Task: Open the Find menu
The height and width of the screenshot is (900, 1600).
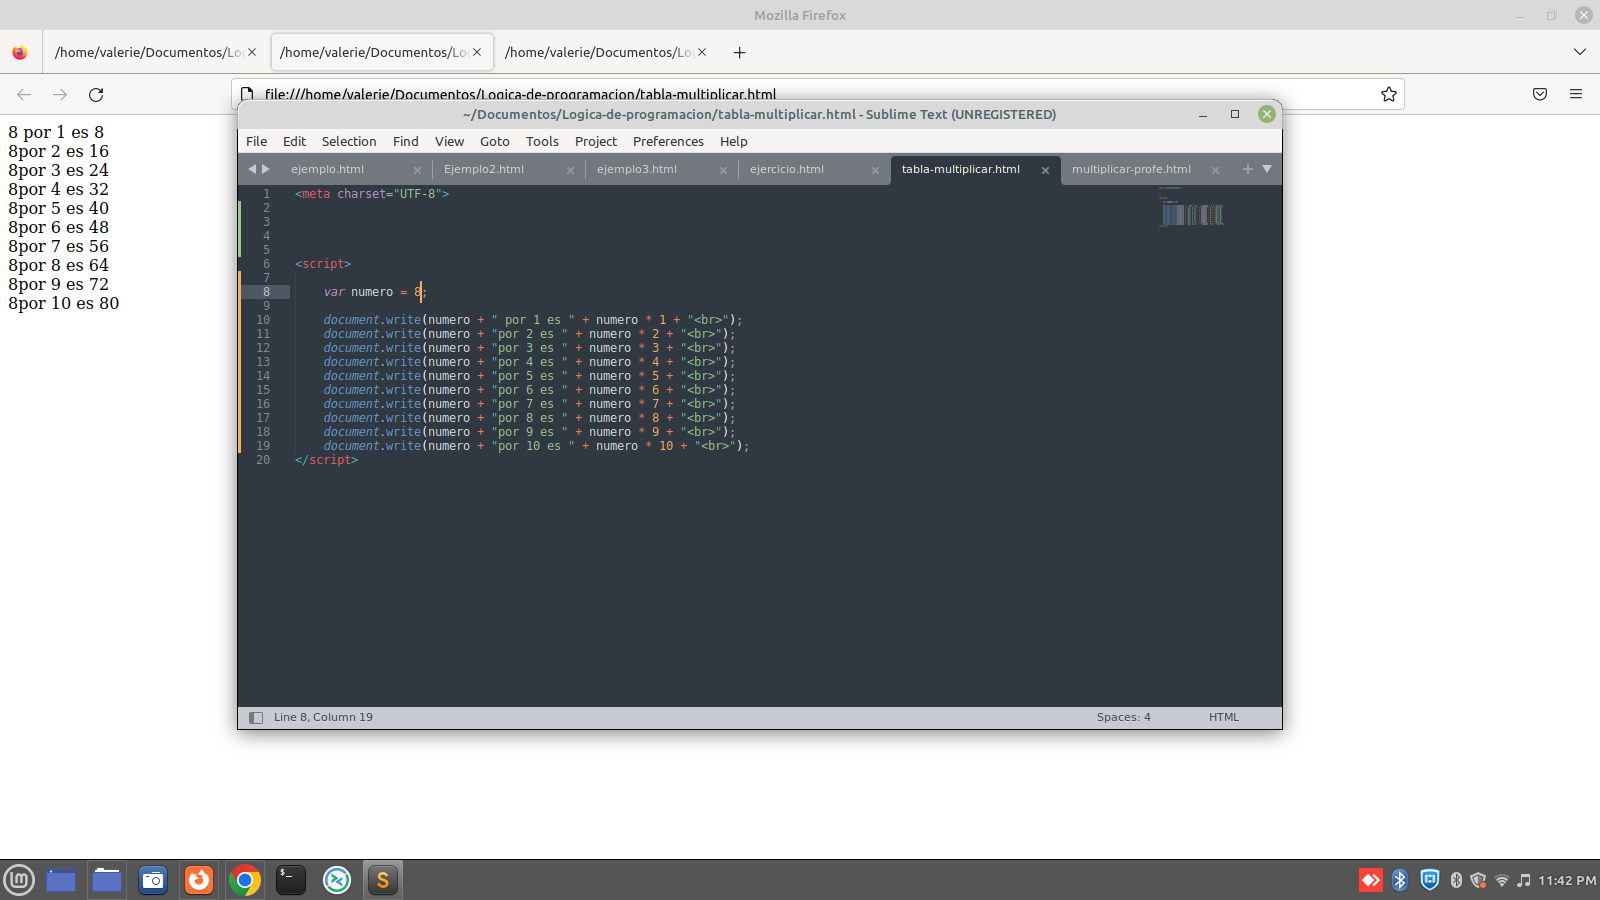Action: [406, 141]
